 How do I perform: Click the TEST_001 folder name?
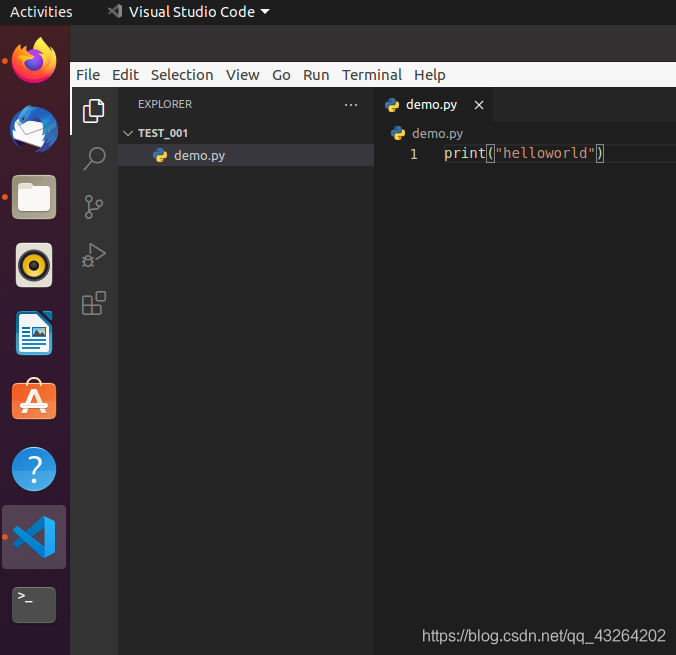(x=163, y=133)
